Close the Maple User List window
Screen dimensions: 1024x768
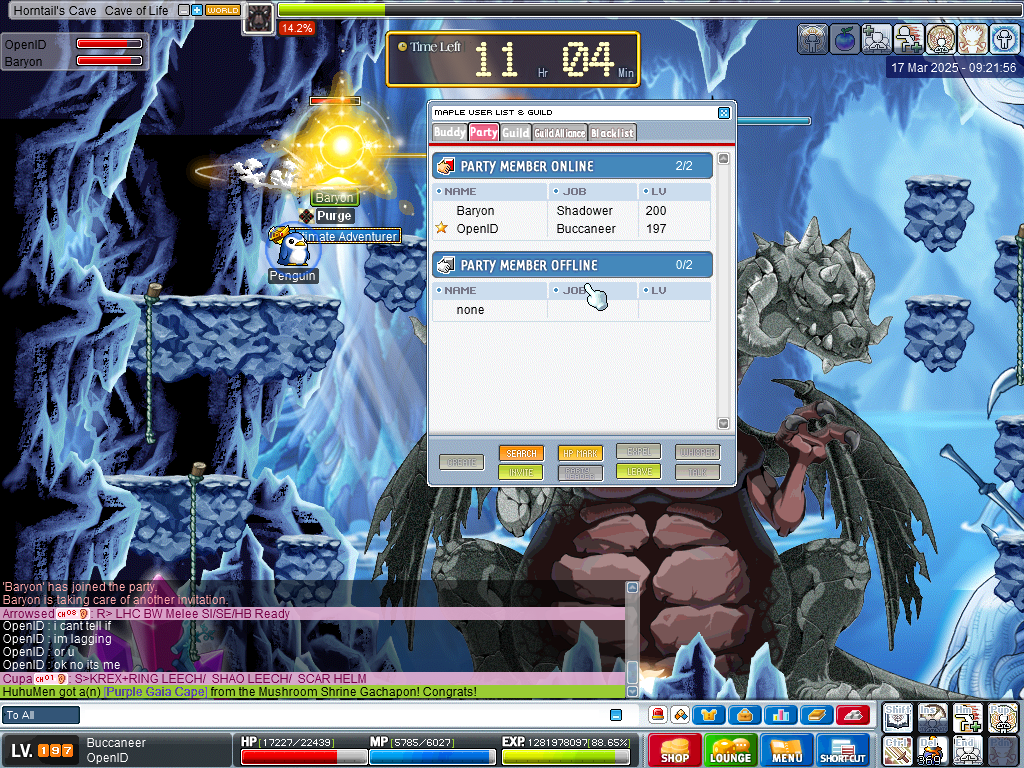click(724, 113)
